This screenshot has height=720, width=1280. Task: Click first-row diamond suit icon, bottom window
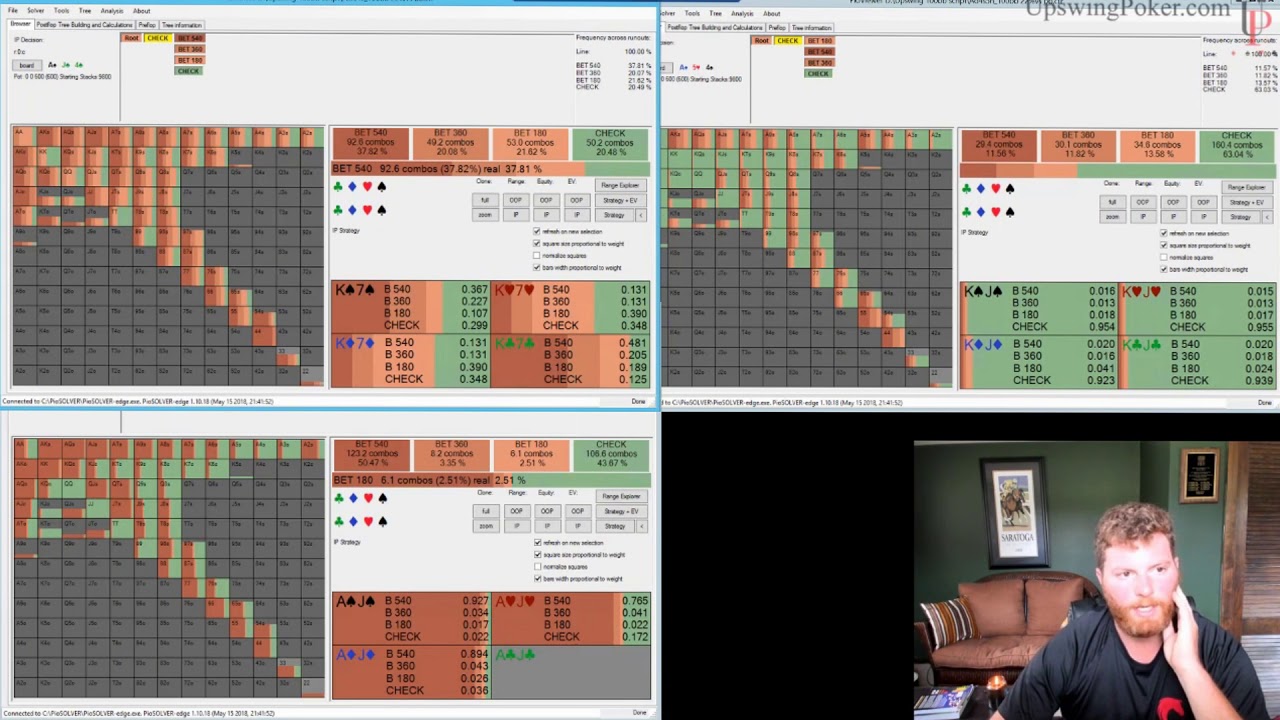click(x=352, y=498)
